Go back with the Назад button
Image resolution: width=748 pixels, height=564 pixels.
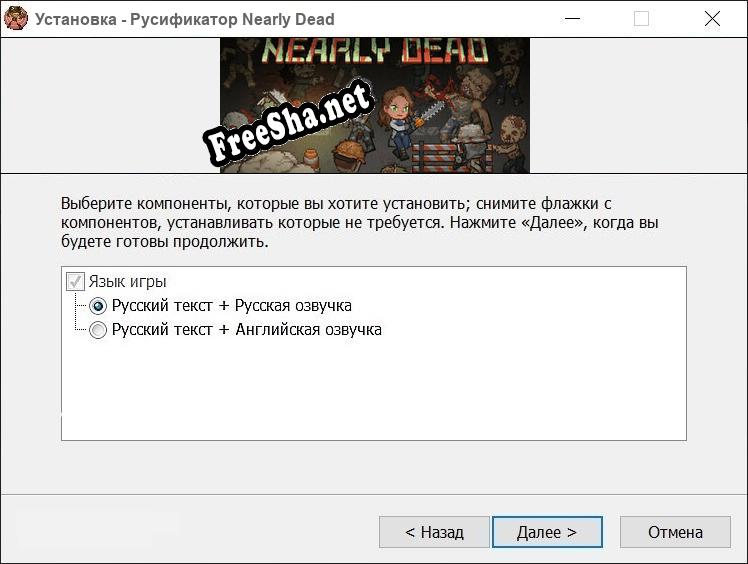tap(434, 532)
